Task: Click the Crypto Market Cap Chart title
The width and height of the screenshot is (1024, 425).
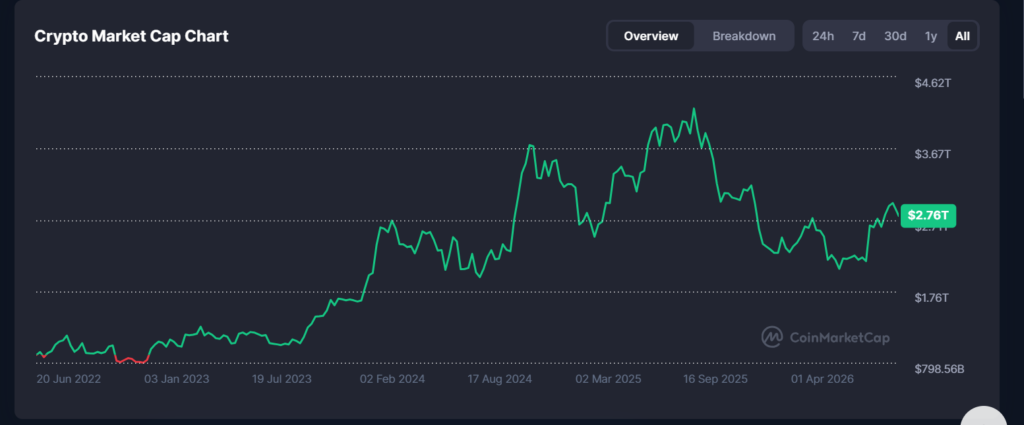Action: point(131,36)
